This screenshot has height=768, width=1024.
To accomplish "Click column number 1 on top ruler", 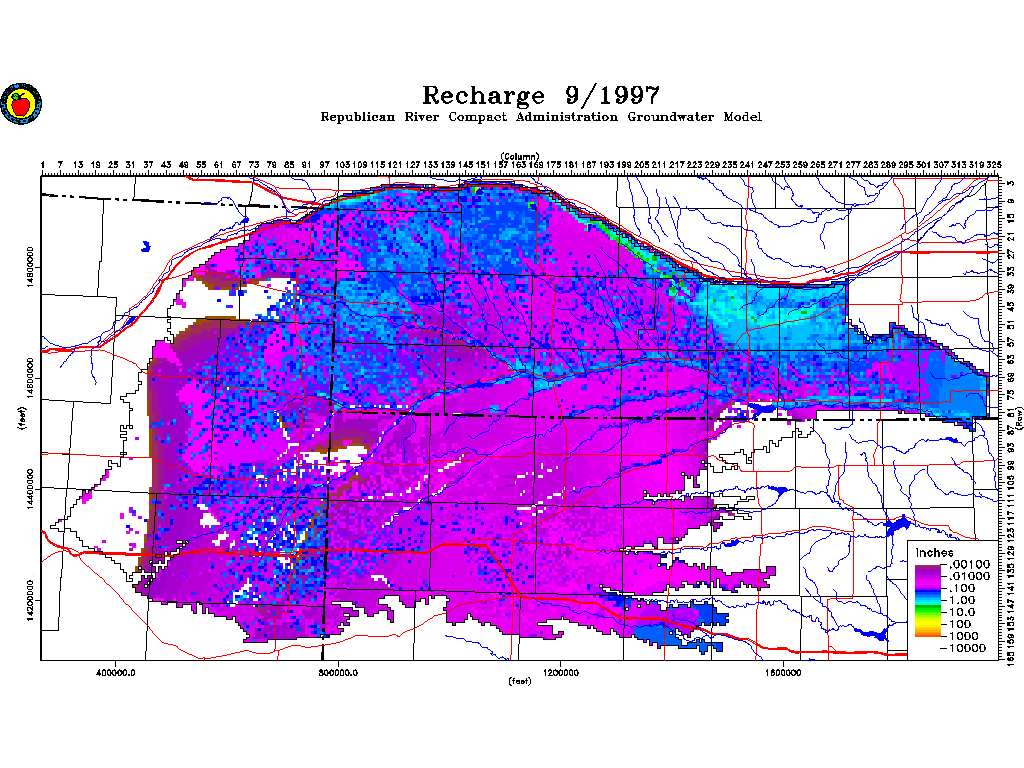I will tap(43, 164).
